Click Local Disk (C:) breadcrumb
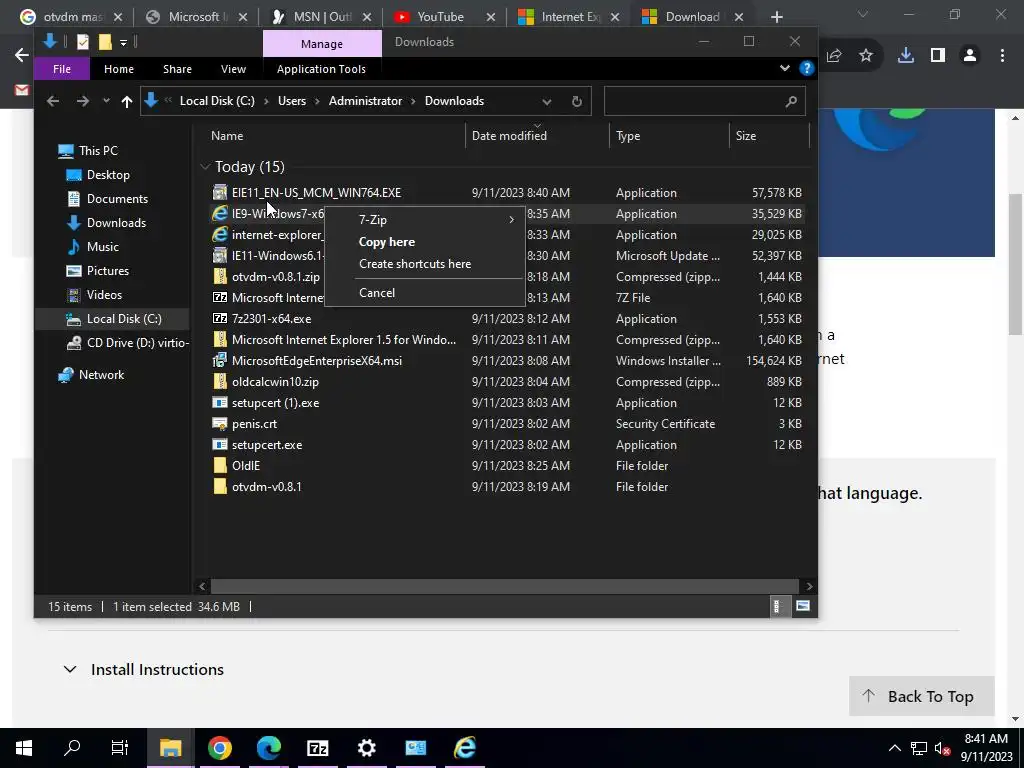Screen dimensions: 1024x768 point(217,101)
